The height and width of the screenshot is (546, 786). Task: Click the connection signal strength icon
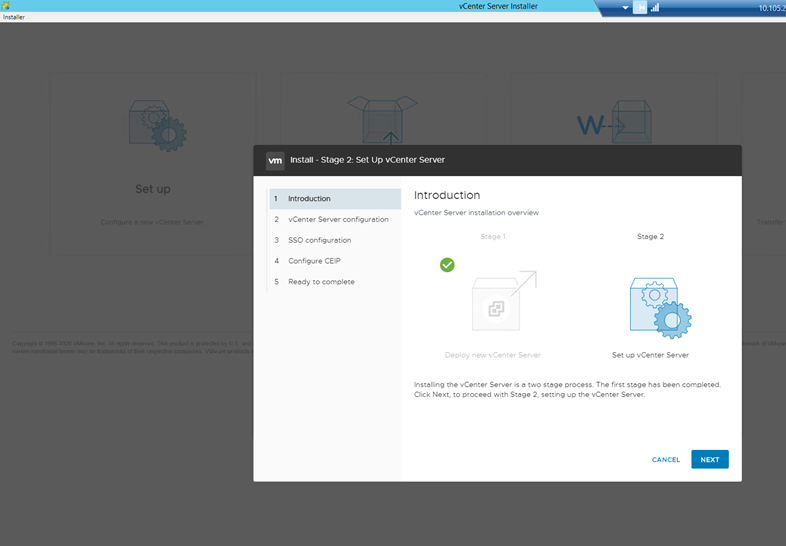click(x=655, y=8)
